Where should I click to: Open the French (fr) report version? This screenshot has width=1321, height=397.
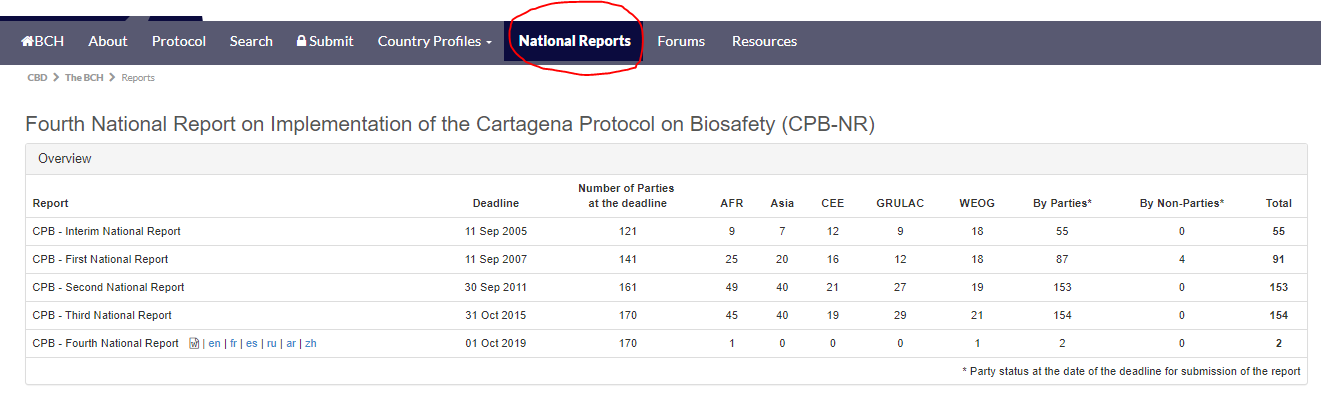[x=233, y=343]
